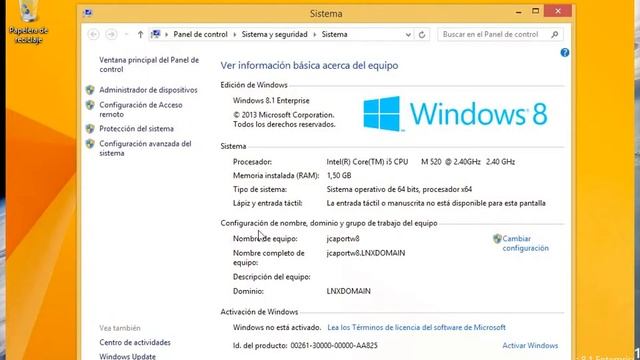The image size is (640, 360).
Task: Read Microsoft software license terms link
Action: click(x=416, y=327)
